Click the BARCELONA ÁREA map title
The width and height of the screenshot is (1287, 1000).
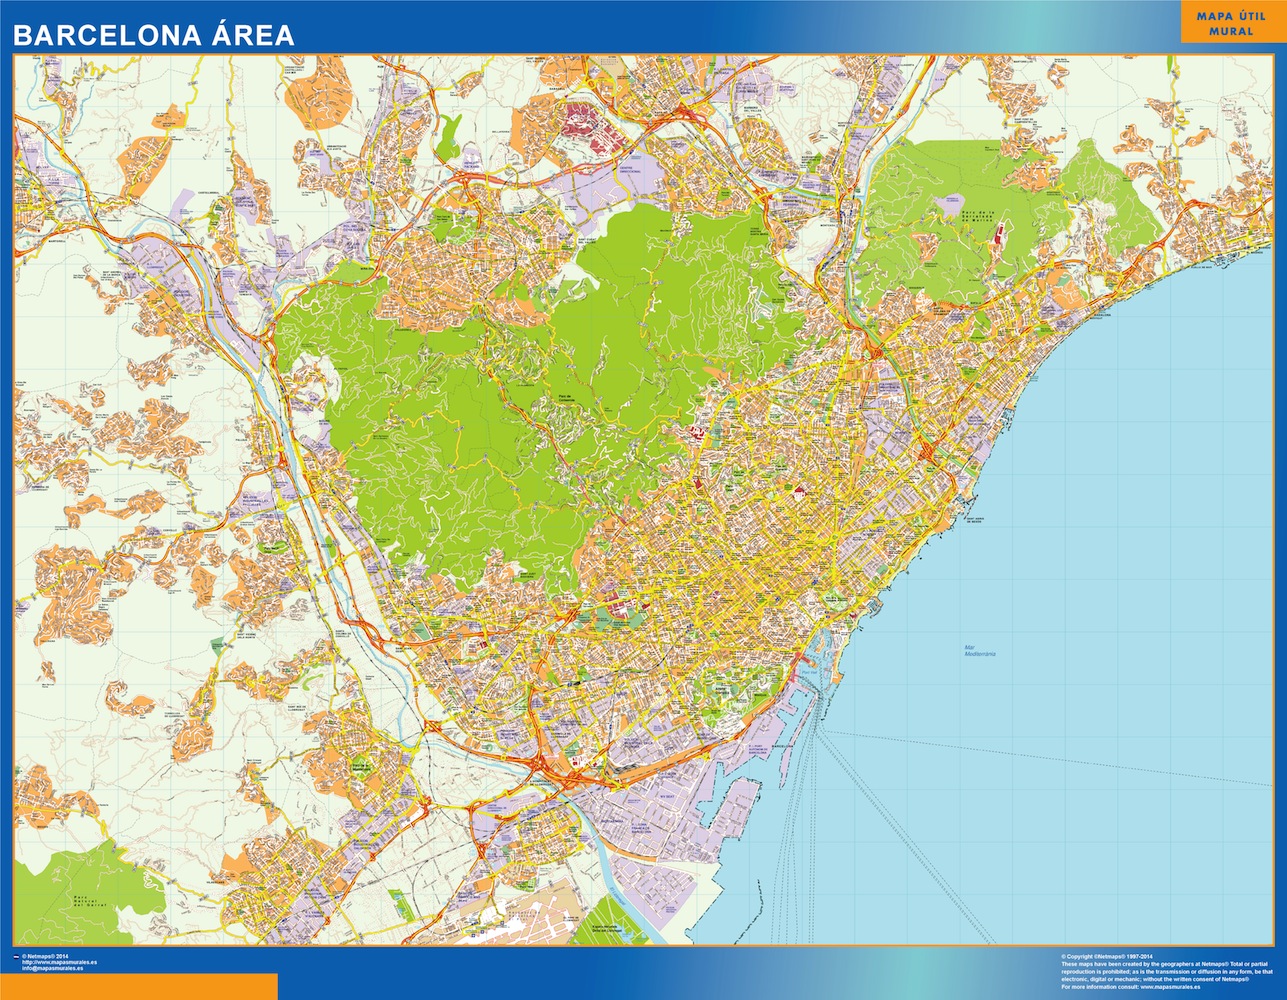click(153, 35)
